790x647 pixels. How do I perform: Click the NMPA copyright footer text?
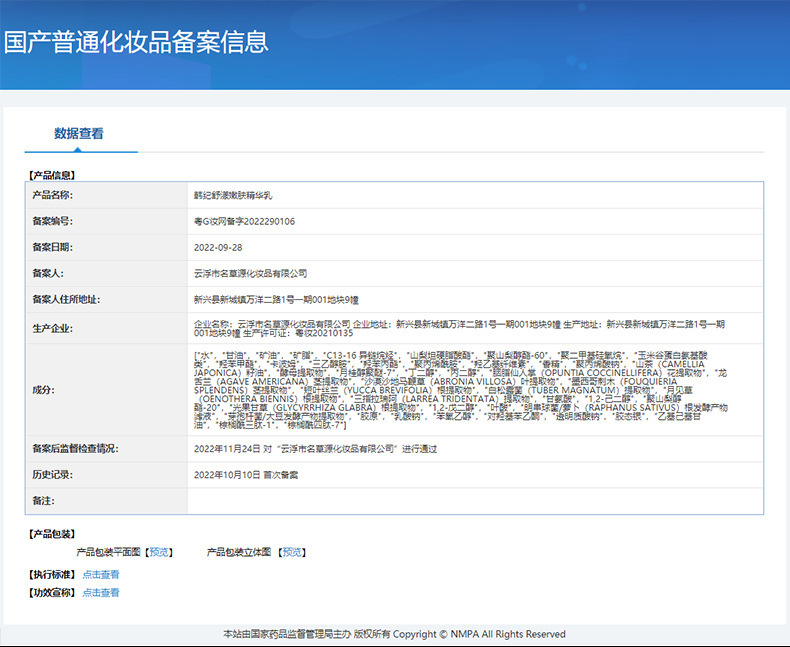coord(394,634)
